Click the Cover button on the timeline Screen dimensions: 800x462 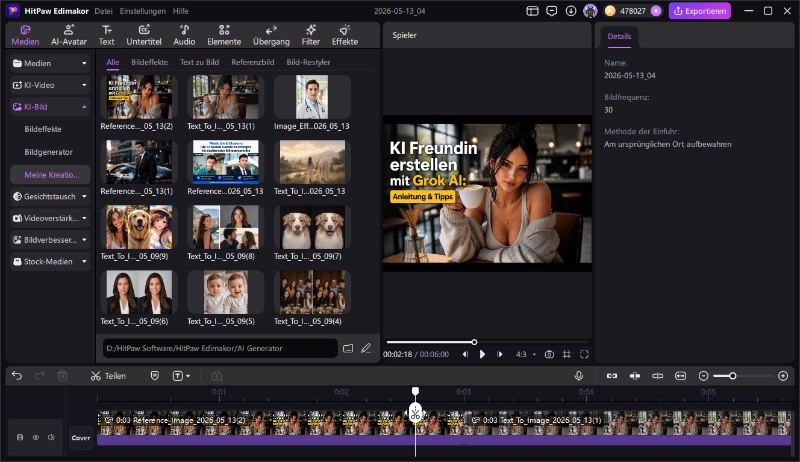pos(81,438)
